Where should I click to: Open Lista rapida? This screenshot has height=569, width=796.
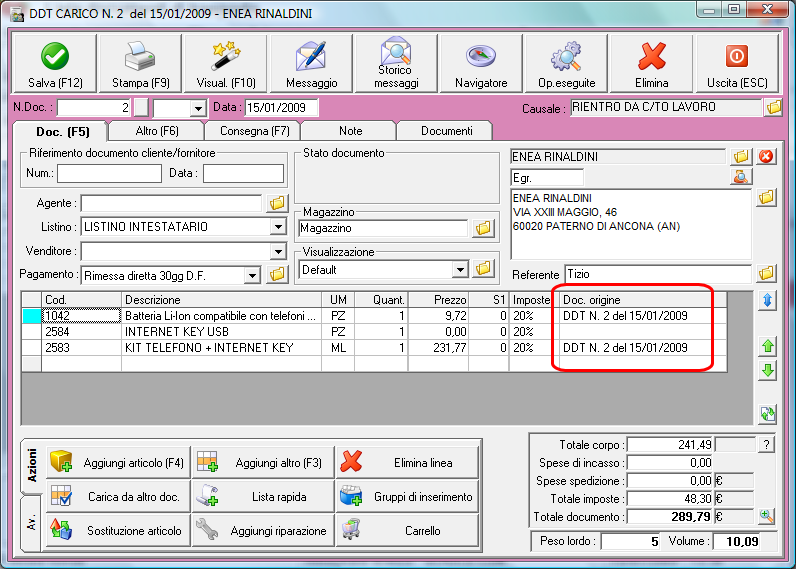(x=263, y=496)
